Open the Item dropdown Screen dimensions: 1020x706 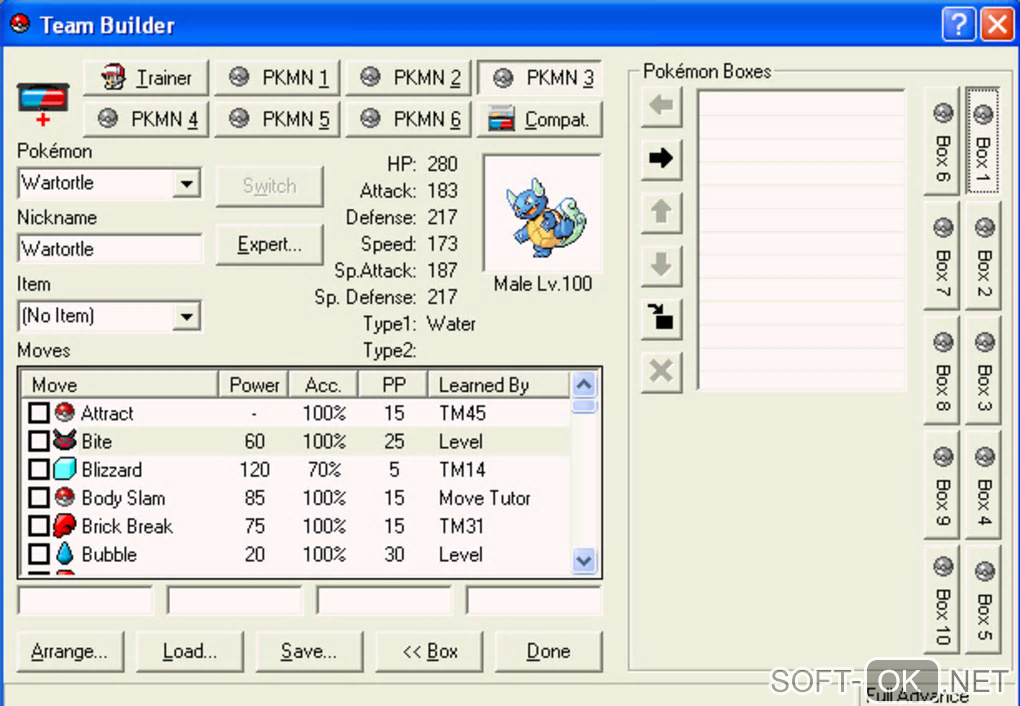tap(187, 317)
